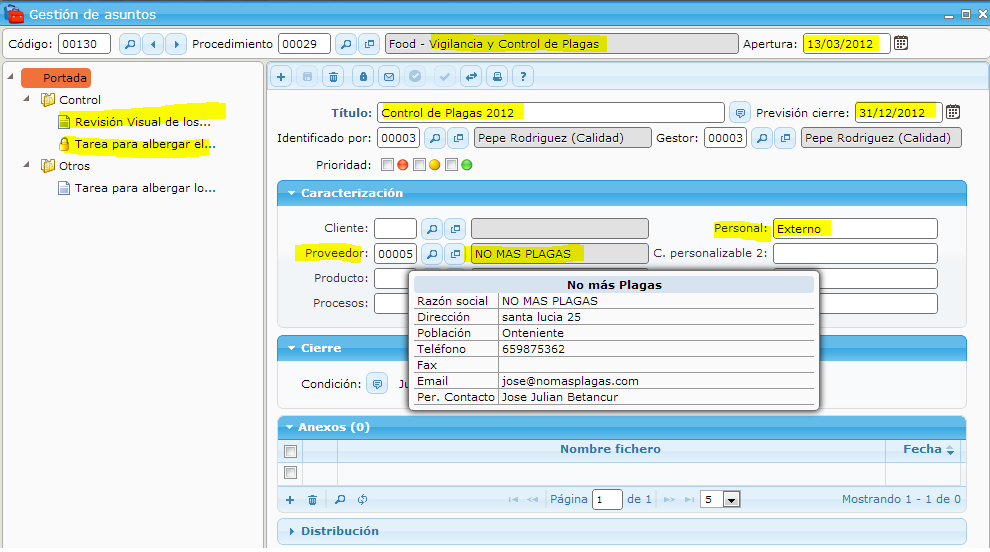Image resolution: width=990 pixels, height=552 pixels.
Task: Refresh the Anexos grid
Action: tap(362, 500)
